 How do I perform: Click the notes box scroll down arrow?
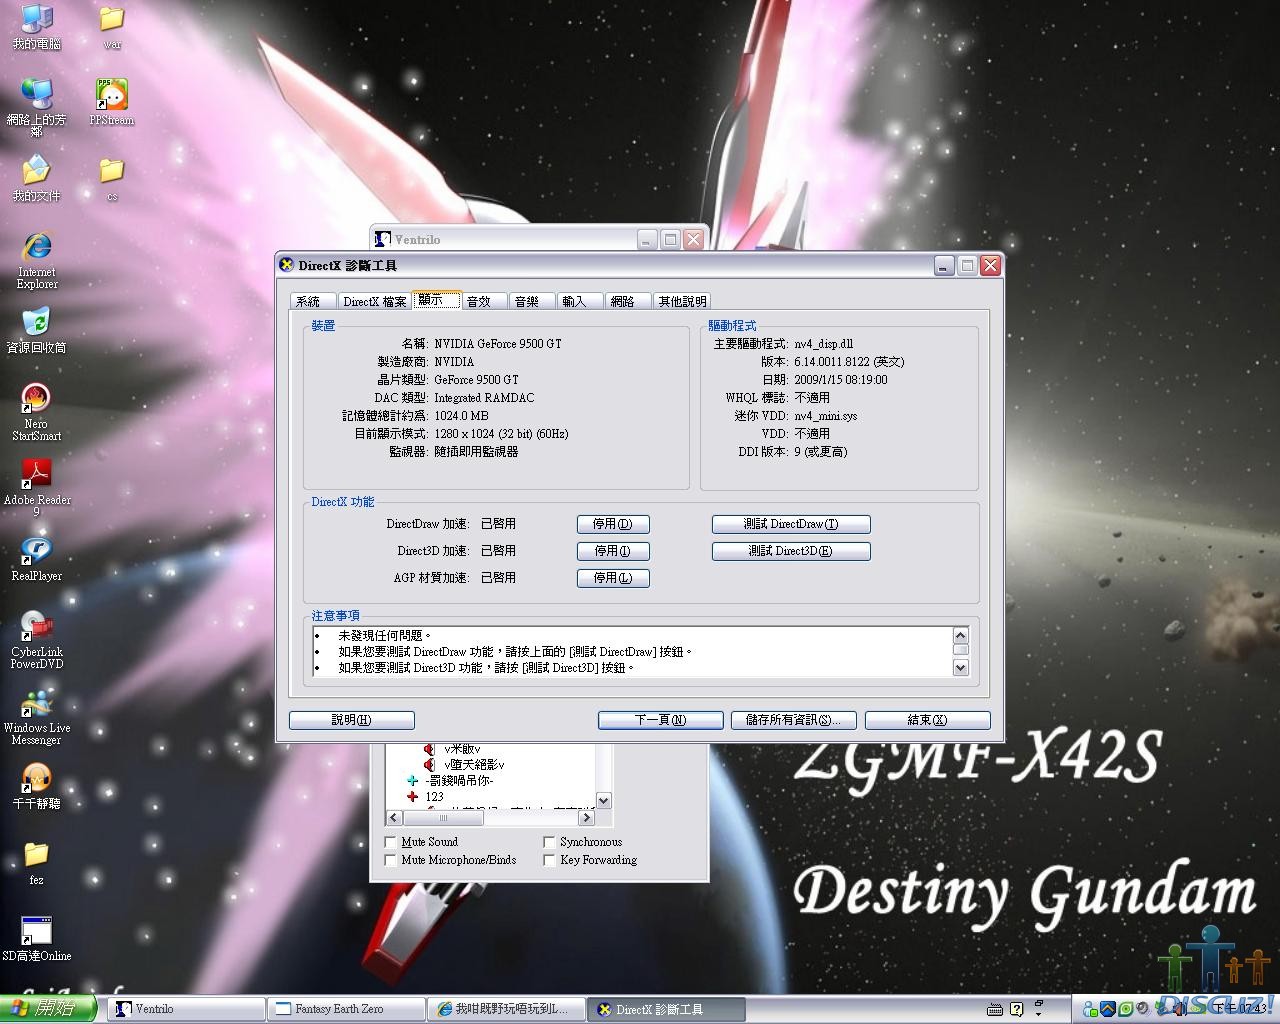coord(961,668)
